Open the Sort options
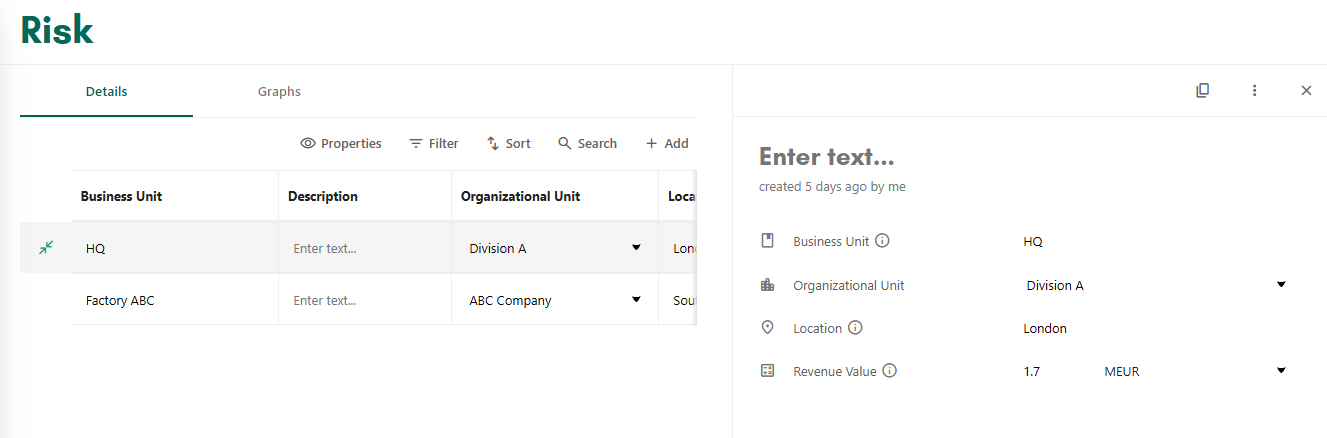This screenshot has height=438, width=1327. click(x=508, y=143)
